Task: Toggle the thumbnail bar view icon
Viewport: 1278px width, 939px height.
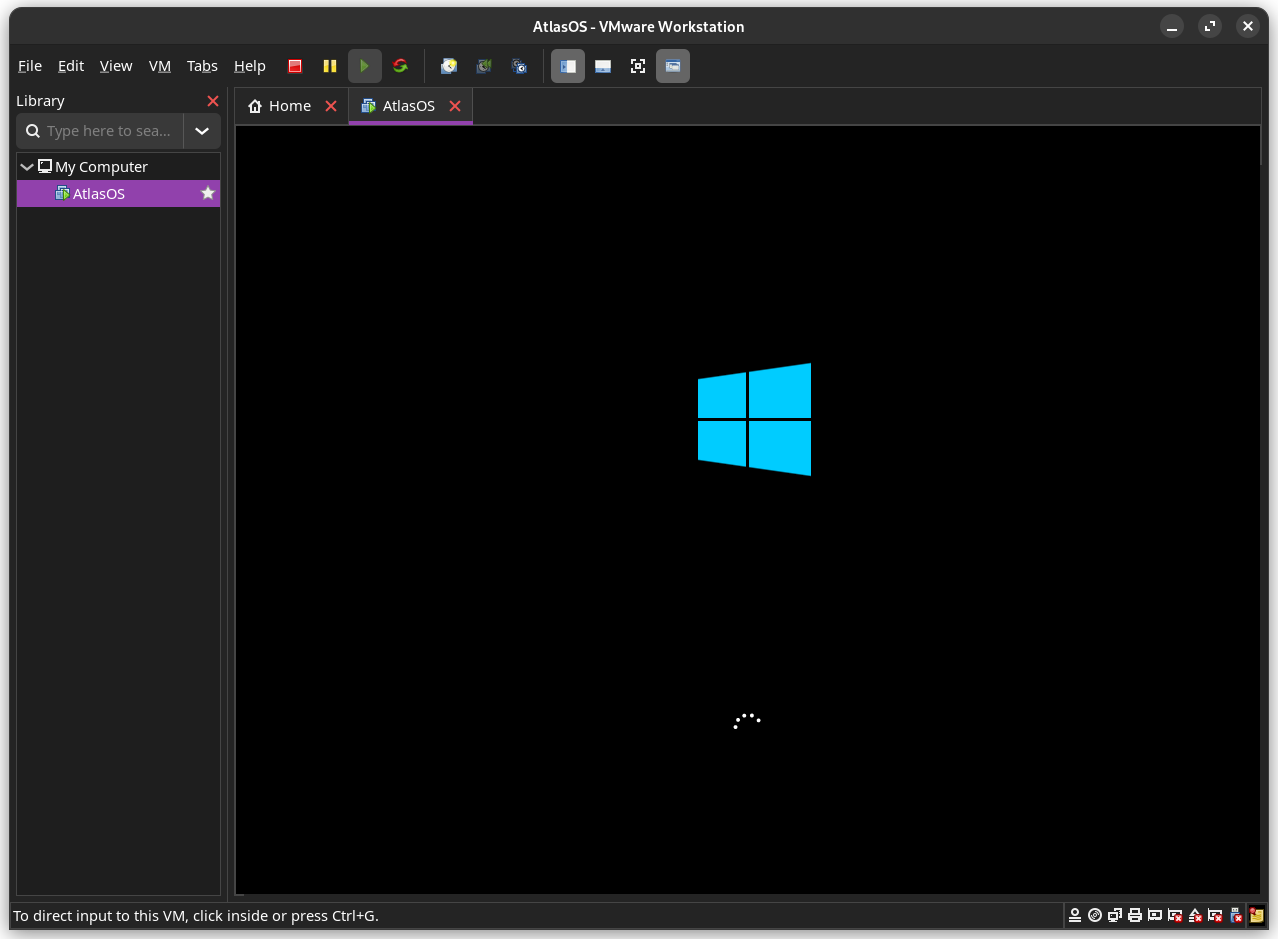Action: pos(603,66)
